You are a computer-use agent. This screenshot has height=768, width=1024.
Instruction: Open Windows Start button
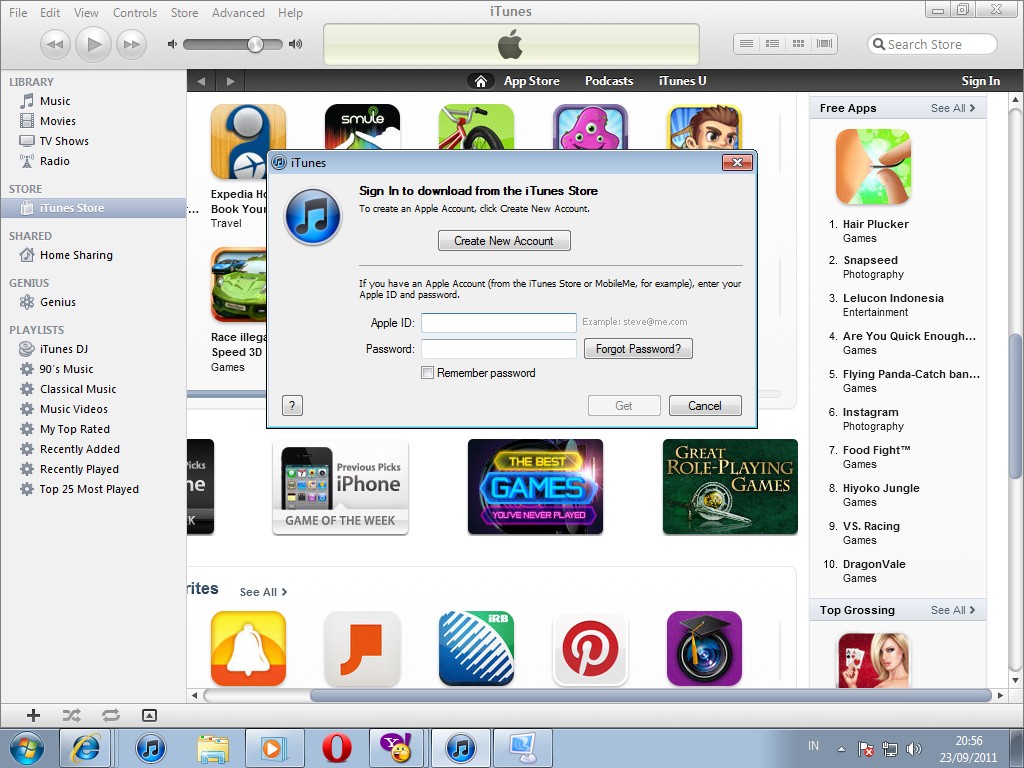click(27, 748)
